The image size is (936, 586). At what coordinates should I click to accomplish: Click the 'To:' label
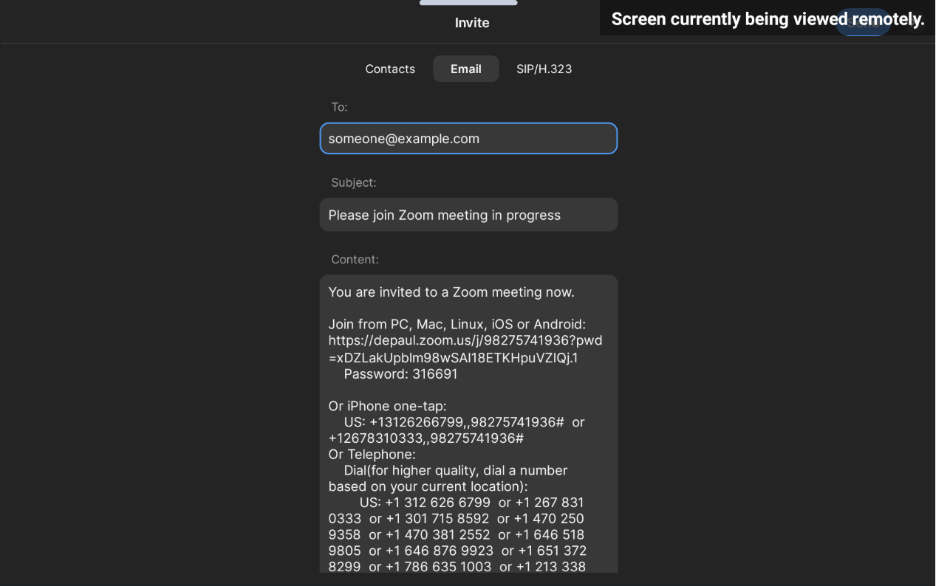point(339,107)
